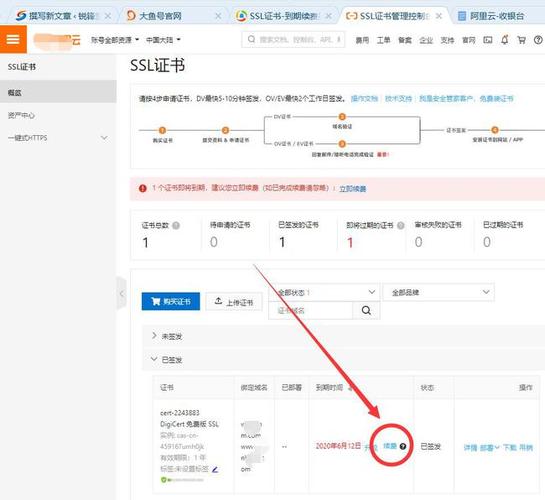Viewport: 545px width, 500px height.
Task: Click the blue 购买证书 button
Action: click(x=171, y=301)
